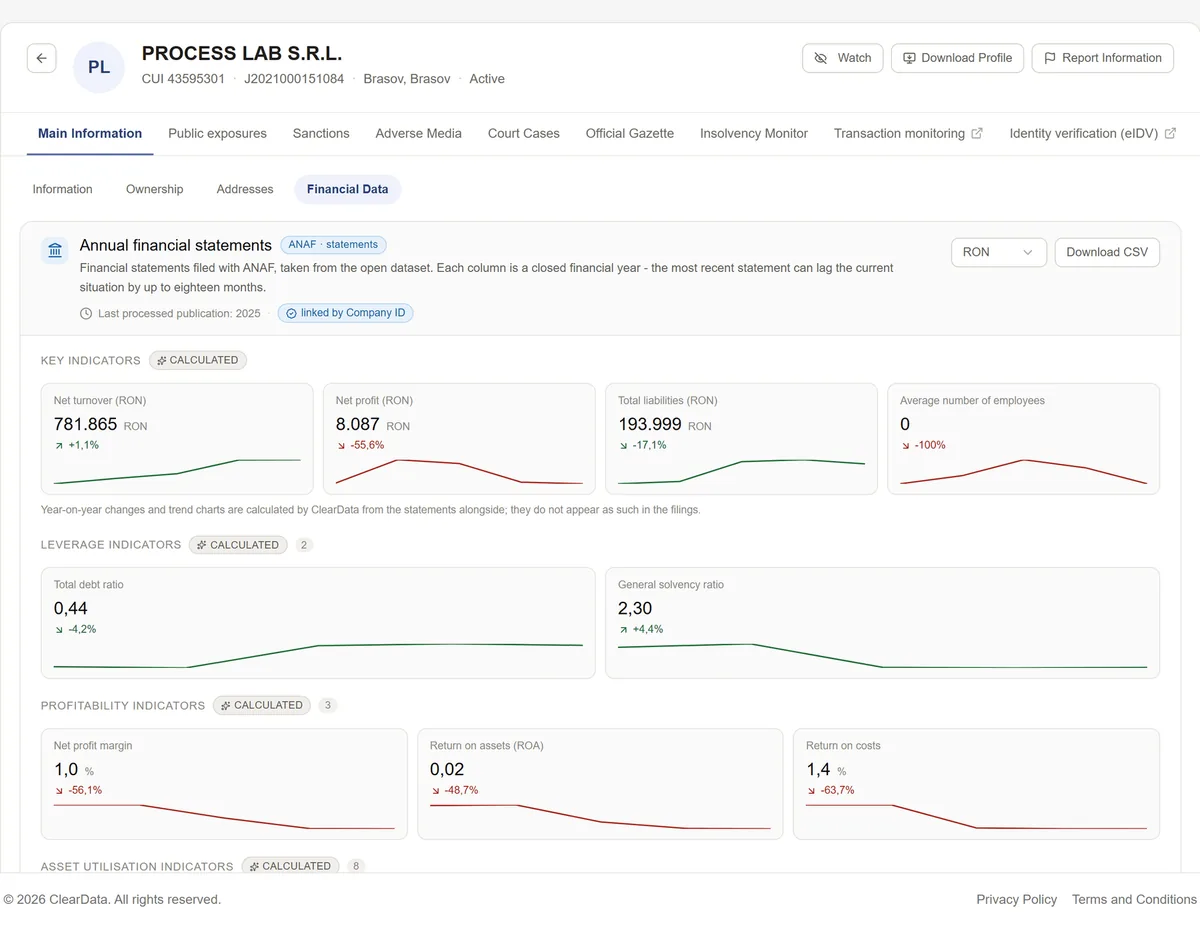Open the Insolvency Monitor tab
The image size is (1200, 925).
click(x=754, y=133)
